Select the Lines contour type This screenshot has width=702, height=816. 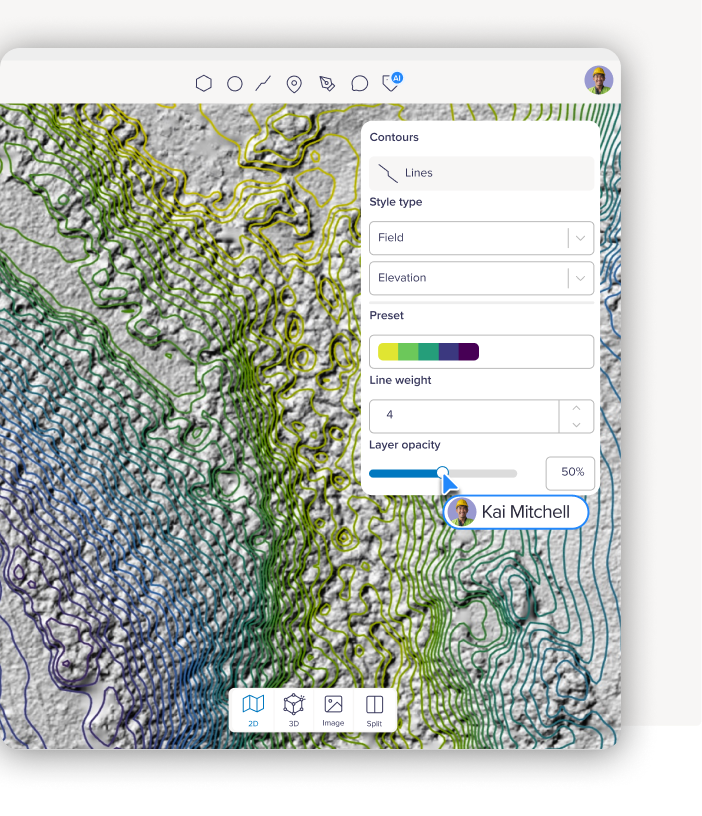click(x=481, y=173)
